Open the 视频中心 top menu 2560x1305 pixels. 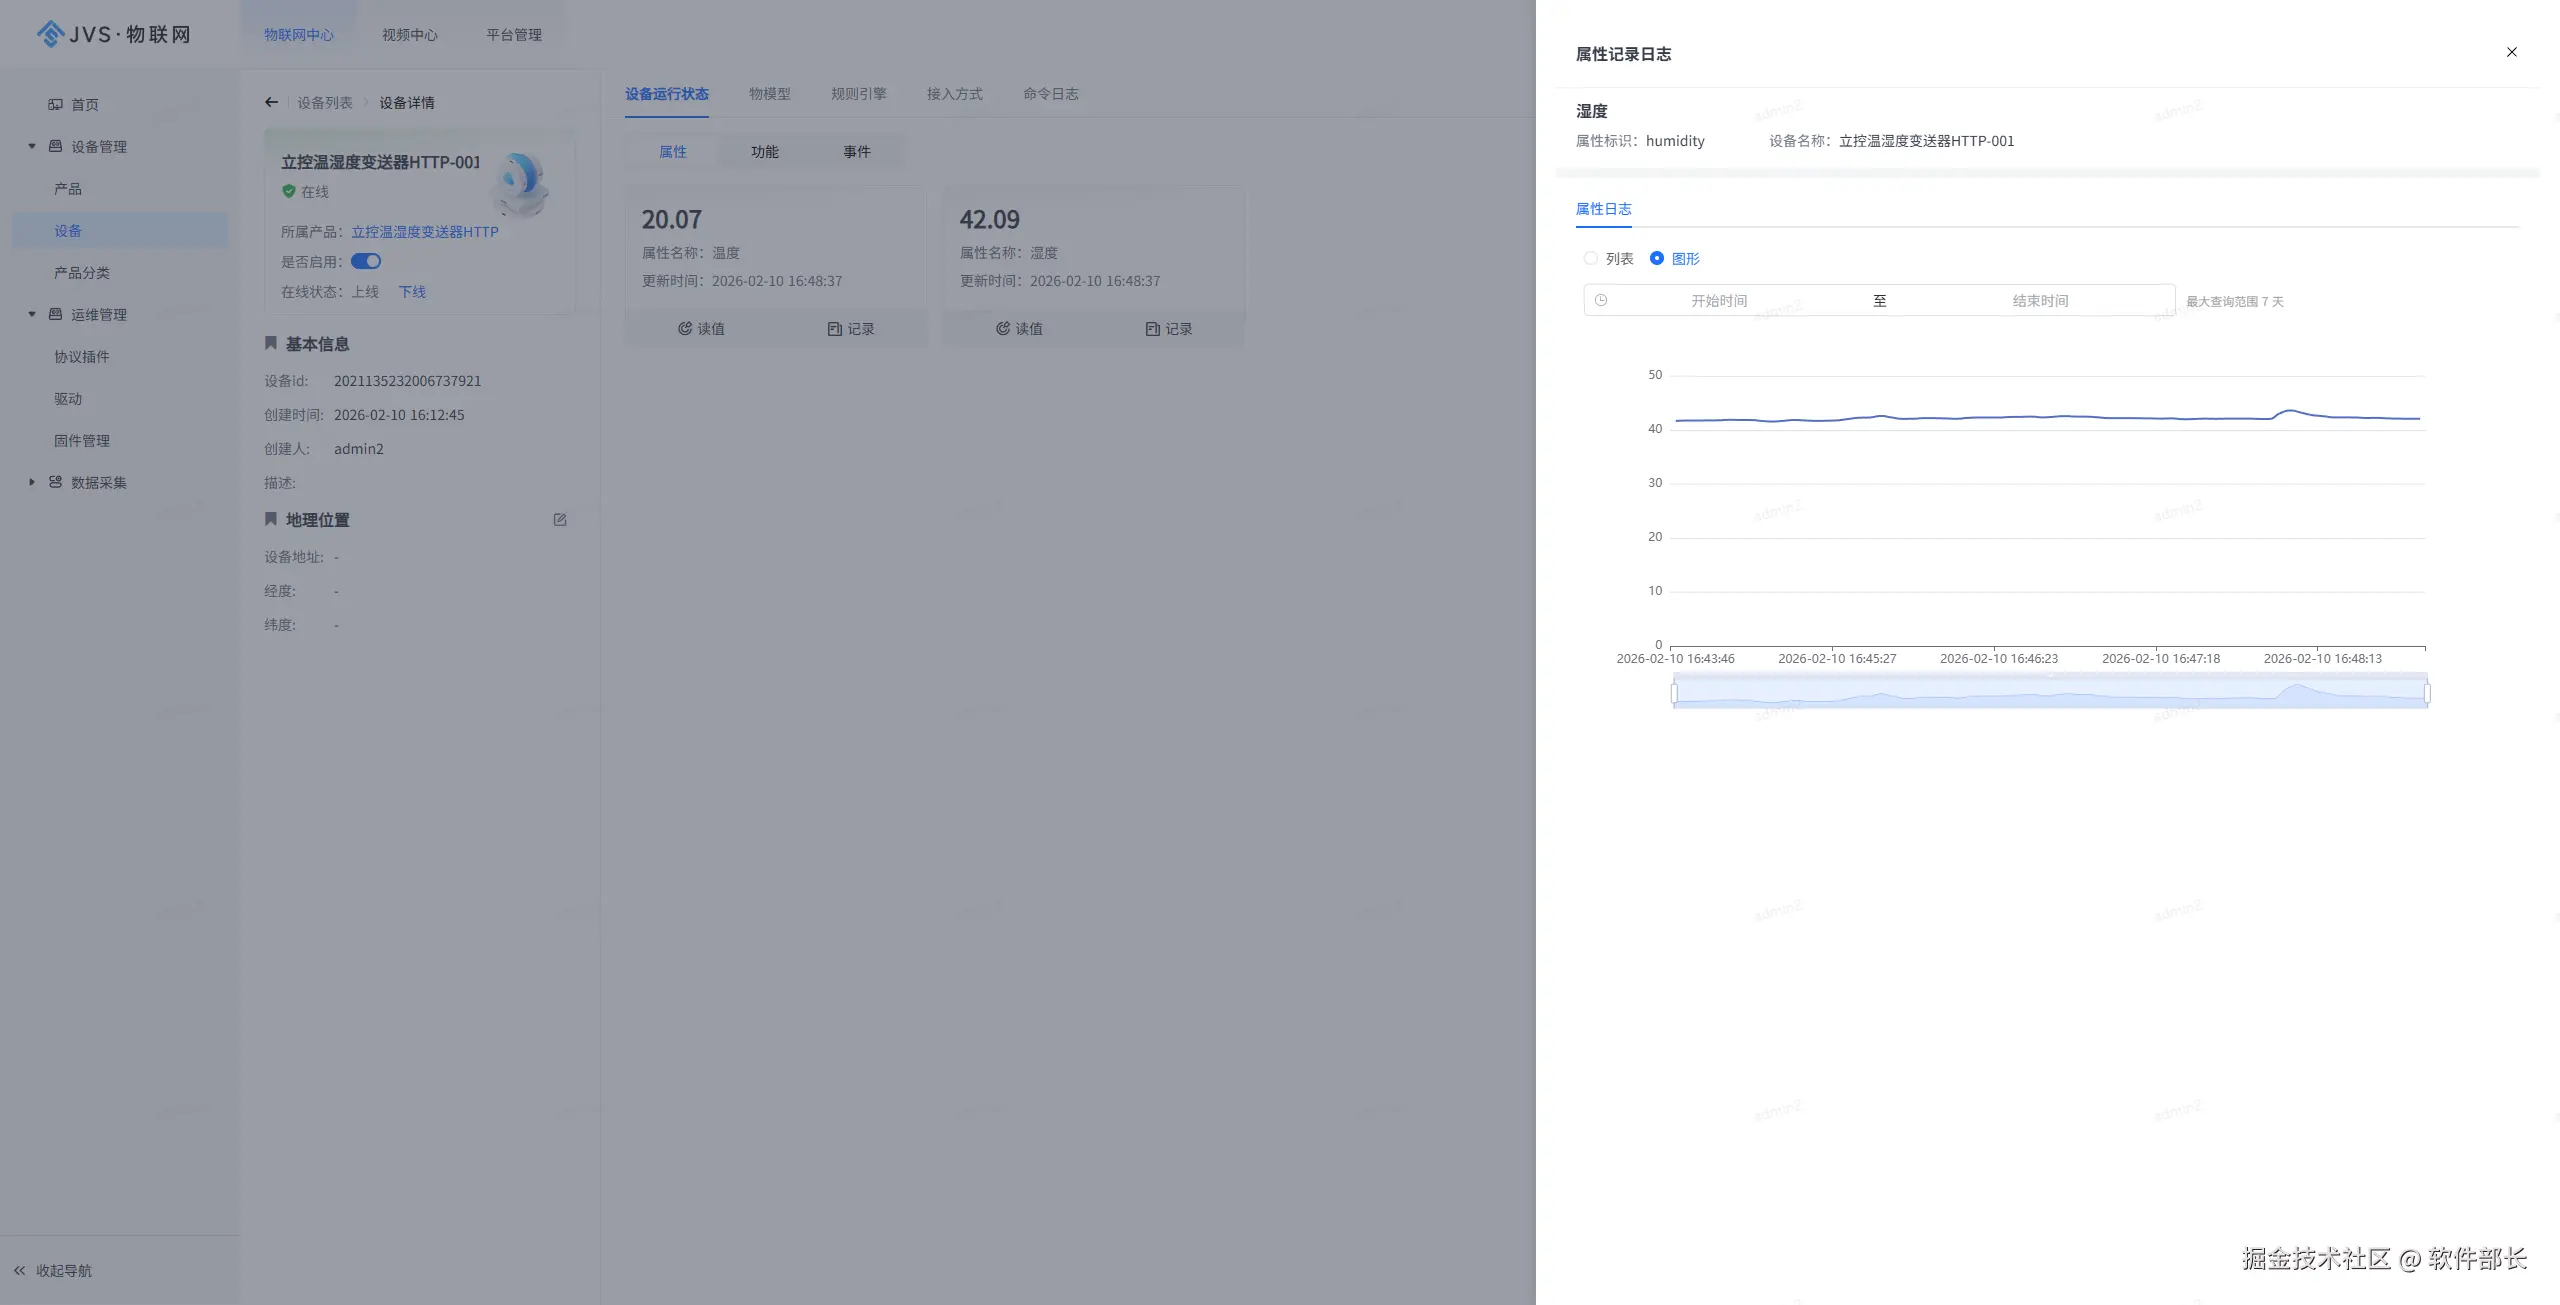pos(409,35)
